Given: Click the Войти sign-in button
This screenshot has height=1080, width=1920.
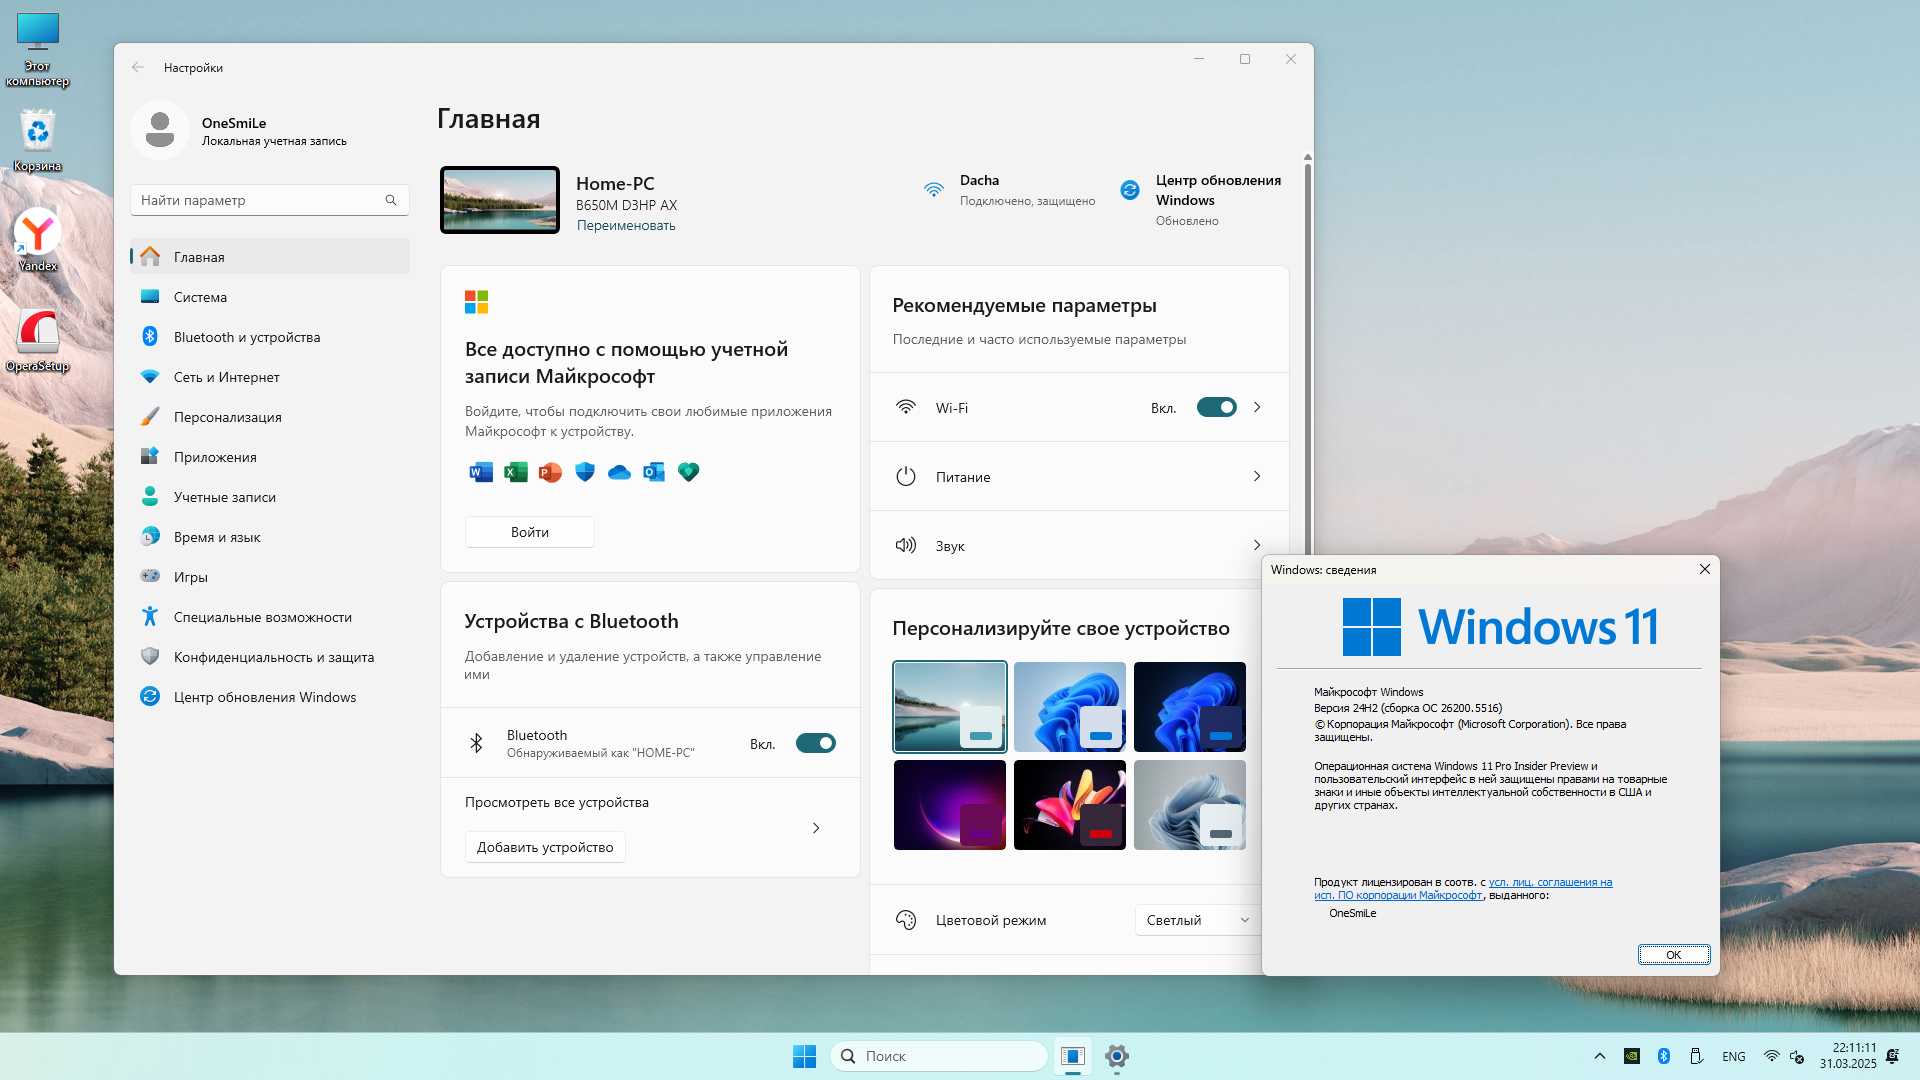Looking at the screenshot, I should coord(529,532).
